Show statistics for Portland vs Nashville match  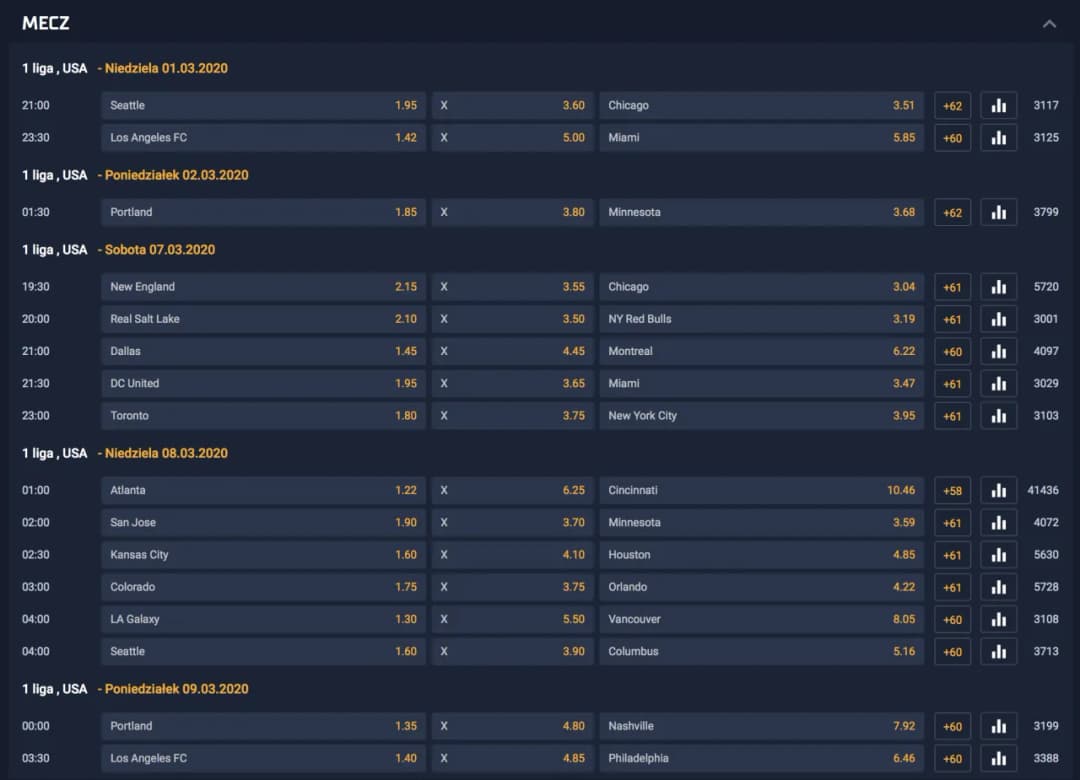tap(998, 727)
